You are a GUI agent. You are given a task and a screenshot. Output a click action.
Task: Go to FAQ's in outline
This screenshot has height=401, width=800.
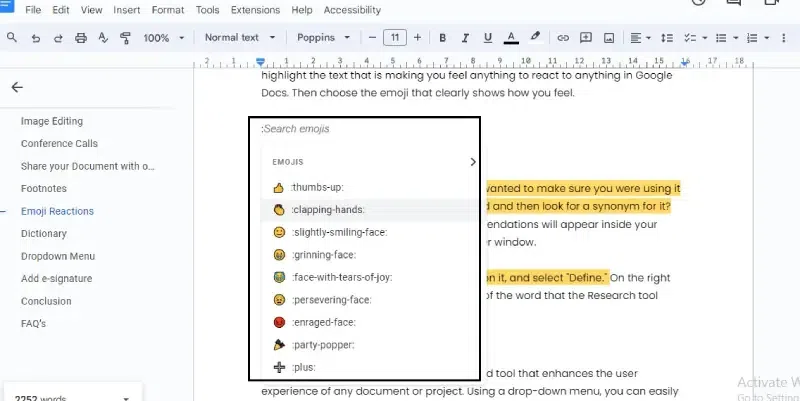click(33, 323)
